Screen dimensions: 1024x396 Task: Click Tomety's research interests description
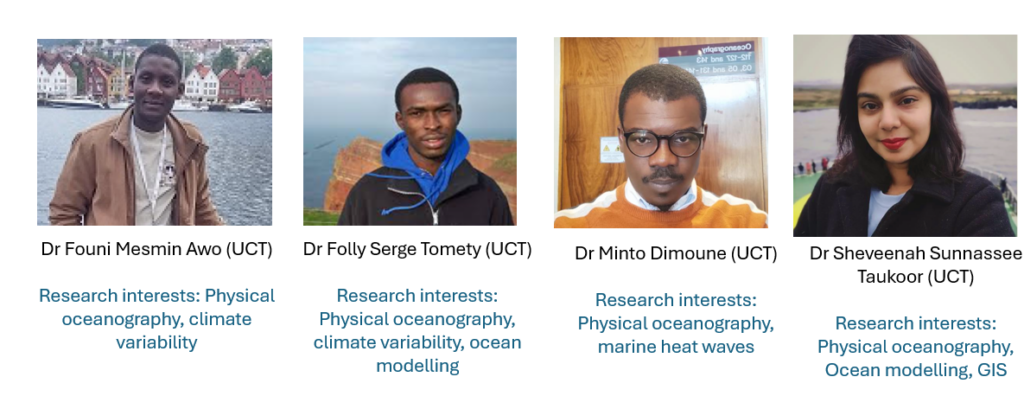pos(417,331)
